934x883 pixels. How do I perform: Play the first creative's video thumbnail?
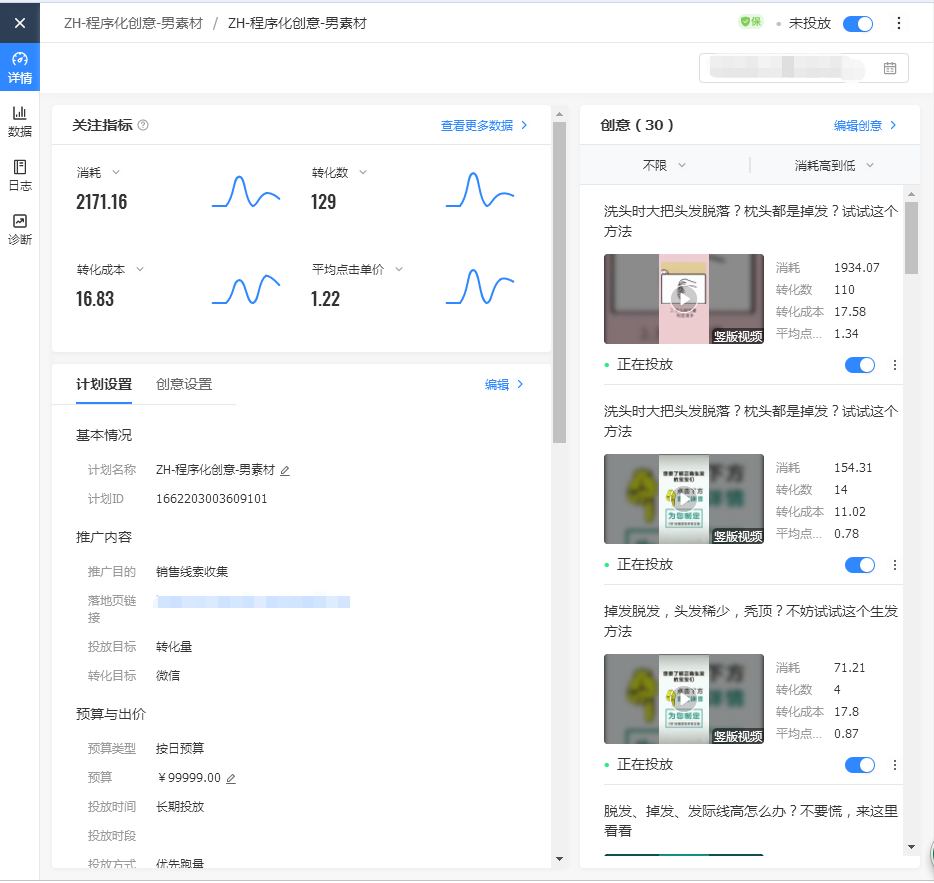point(683,297)
